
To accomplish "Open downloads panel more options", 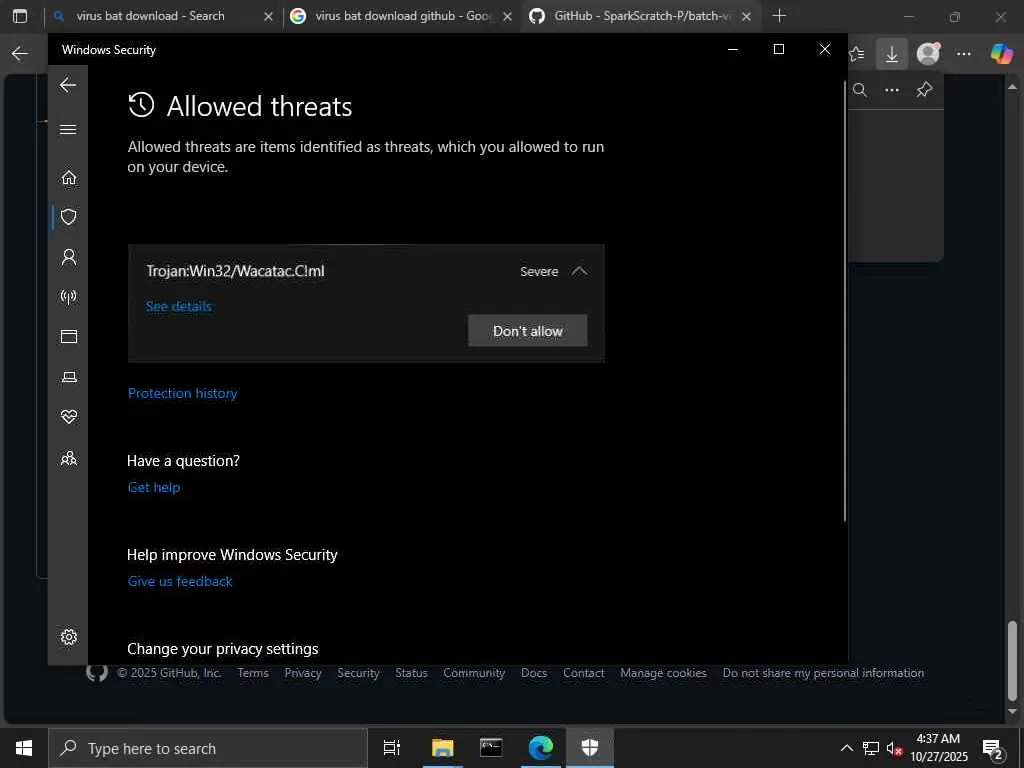I will (892, 90).
